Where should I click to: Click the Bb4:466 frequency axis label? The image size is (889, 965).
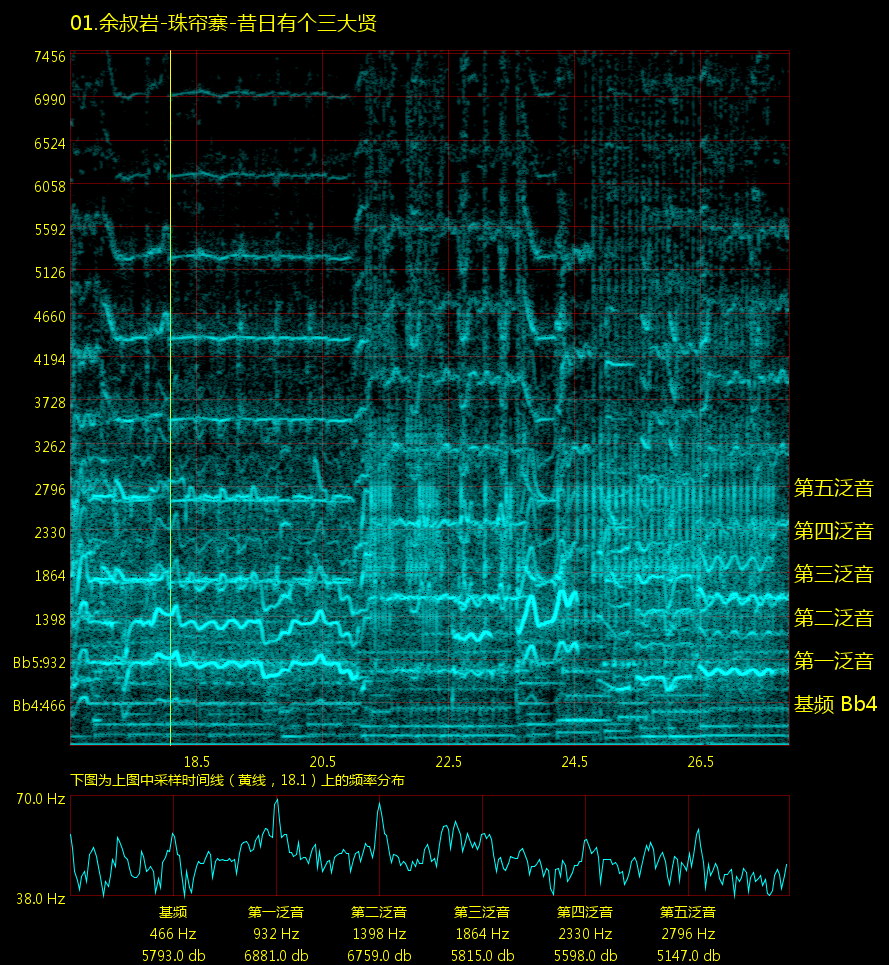39,706
